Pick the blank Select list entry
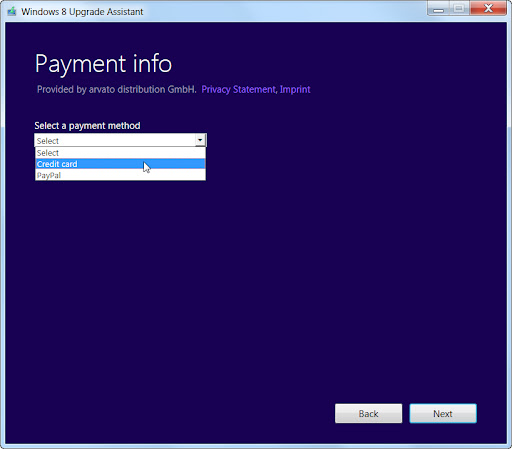 pos(120,153)
